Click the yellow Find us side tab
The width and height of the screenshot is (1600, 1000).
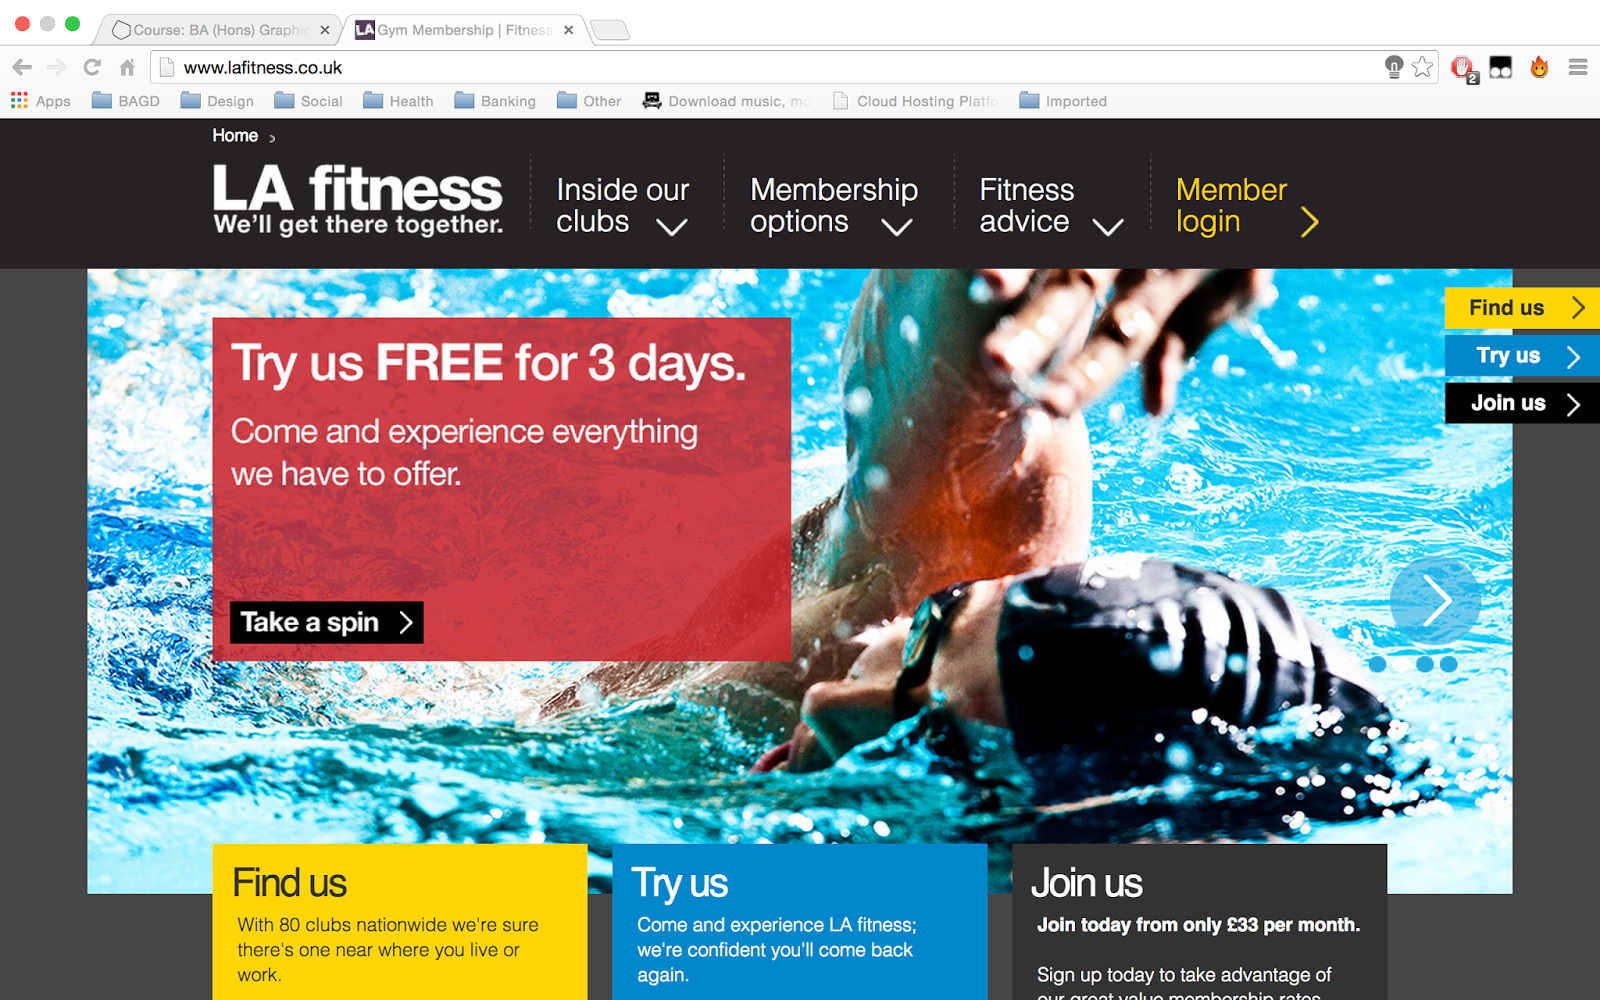1522,308
